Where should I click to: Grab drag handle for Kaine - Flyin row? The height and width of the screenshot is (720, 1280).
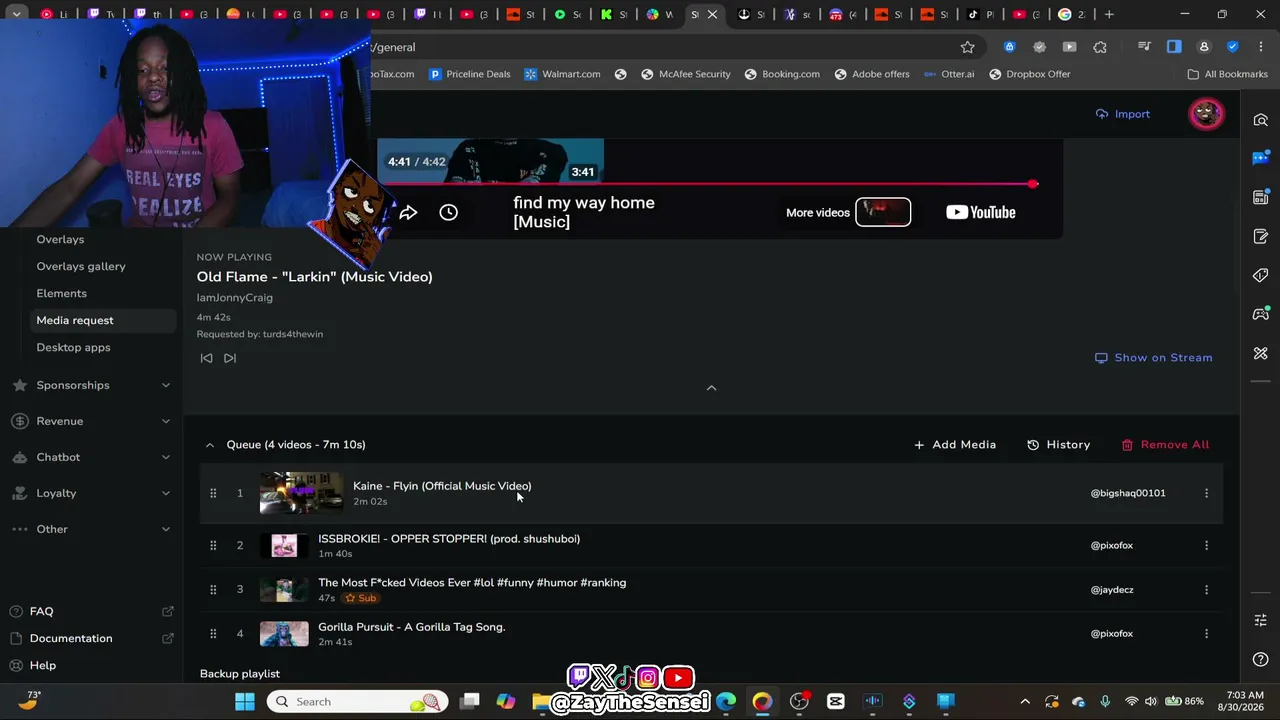213,493
